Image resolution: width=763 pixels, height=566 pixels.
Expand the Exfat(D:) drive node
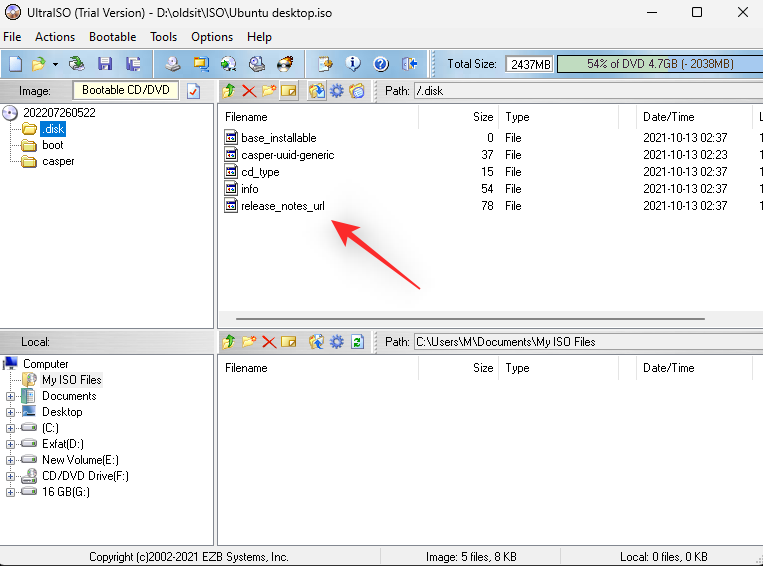pyautogui.click(x=10, y=445)
